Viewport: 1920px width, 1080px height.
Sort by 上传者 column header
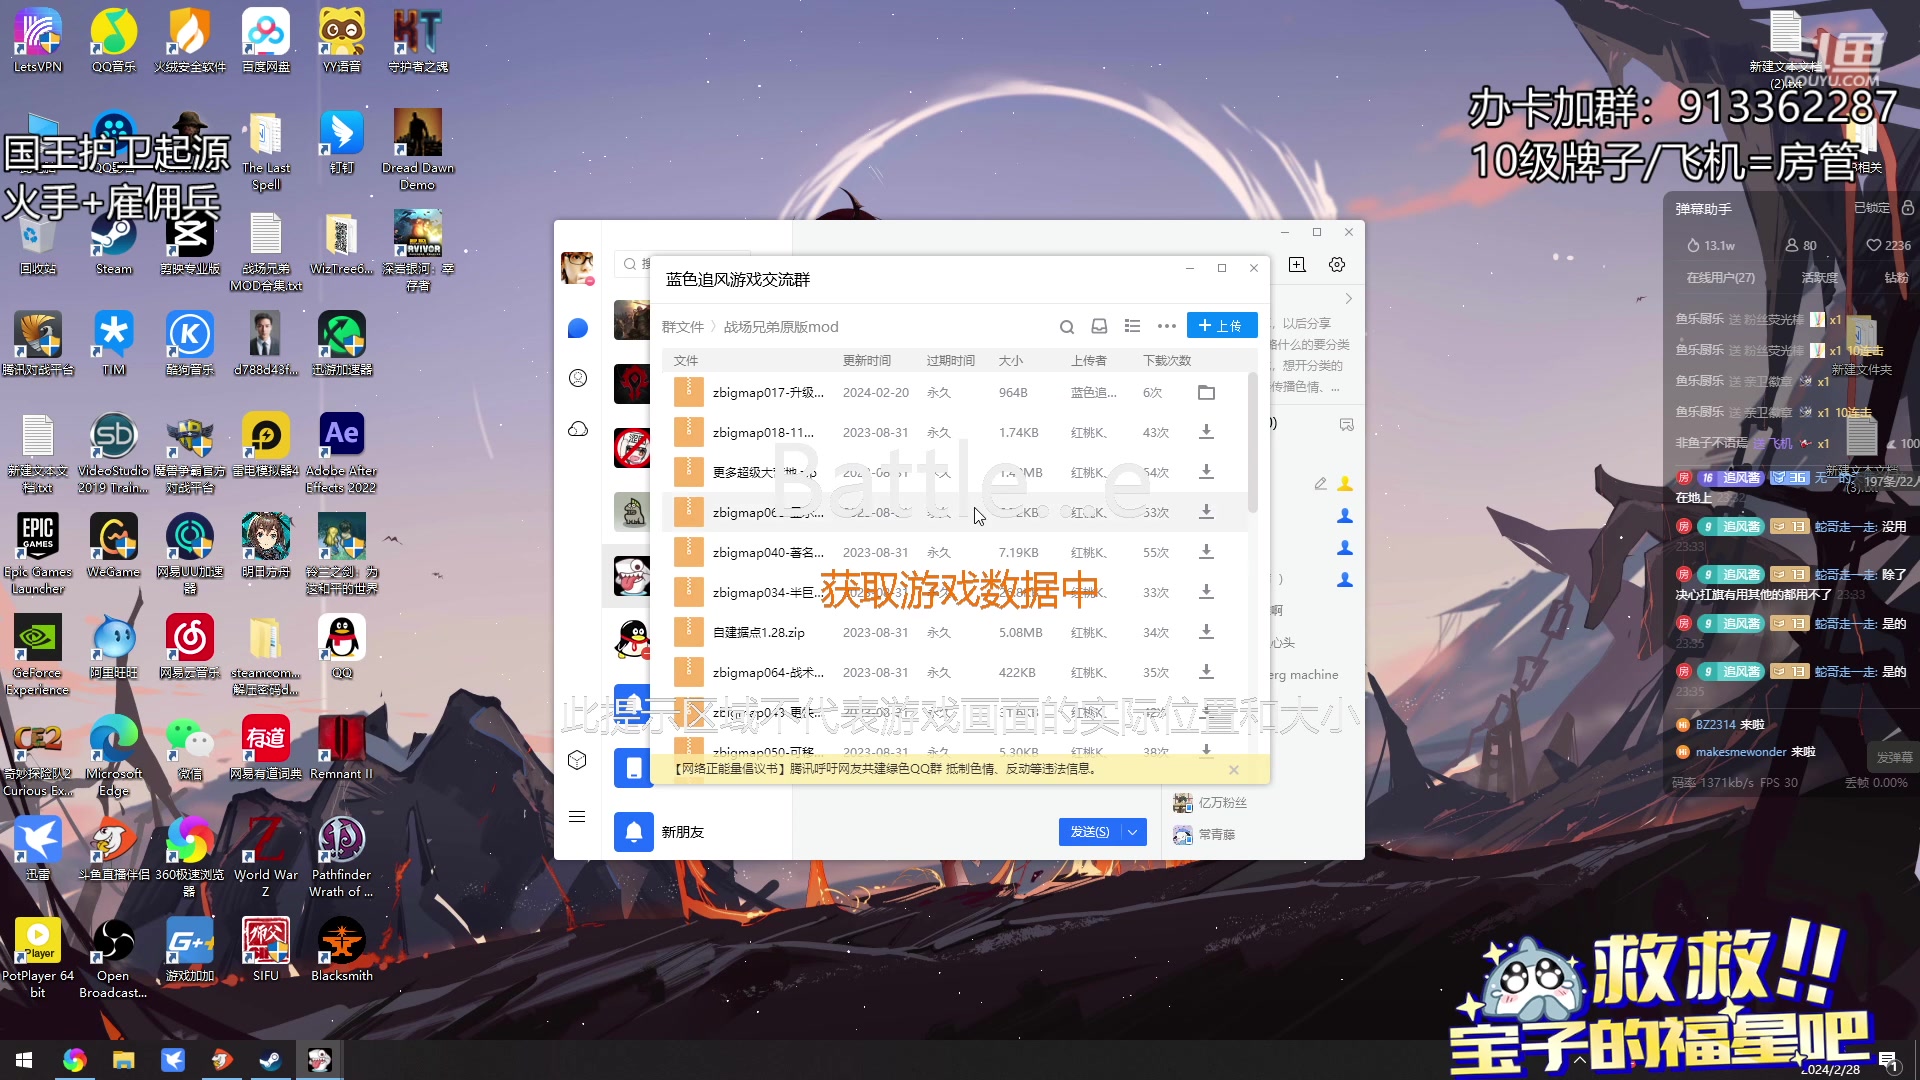pyautogui.click(x=1088, y=360)
